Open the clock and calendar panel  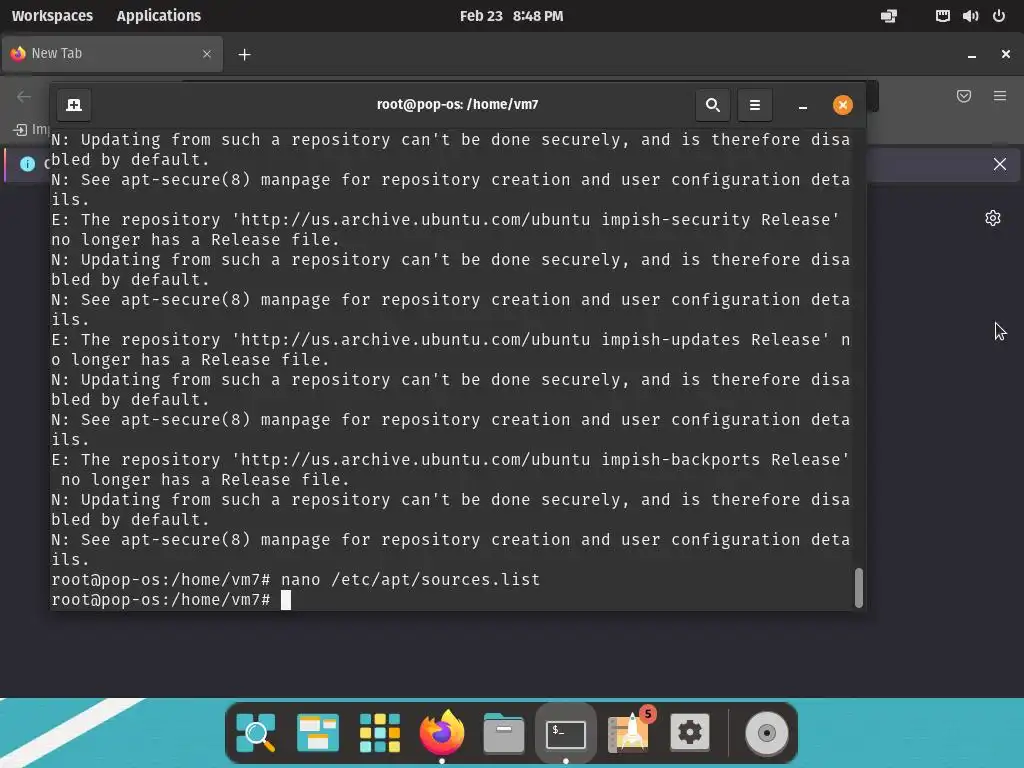click(511, 16)
